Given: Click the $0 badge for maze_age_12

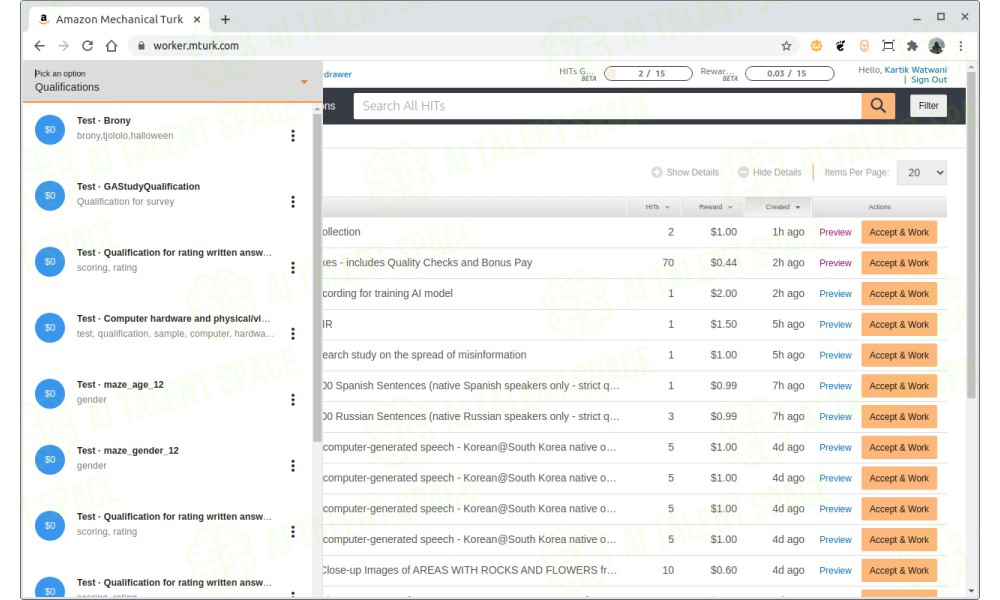Looking at the screenshot, I should 50,393.
